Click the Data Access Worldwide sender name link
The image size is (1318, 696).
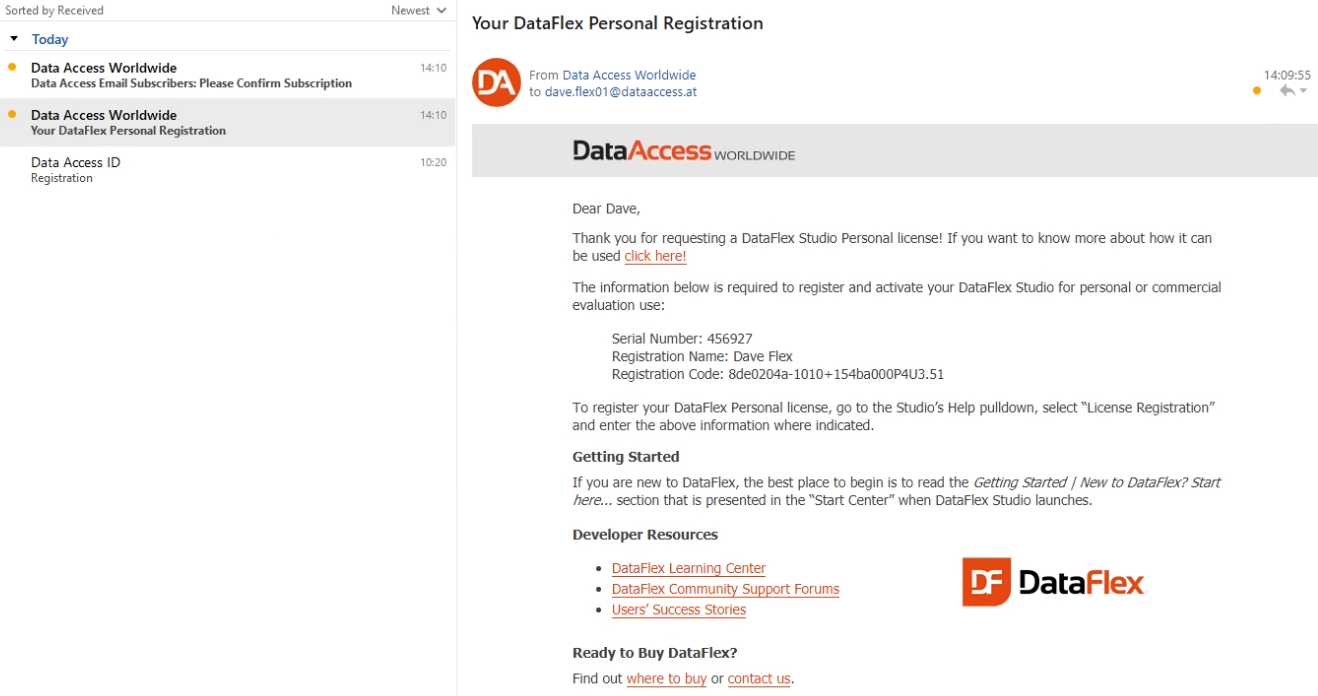[629, 75]
